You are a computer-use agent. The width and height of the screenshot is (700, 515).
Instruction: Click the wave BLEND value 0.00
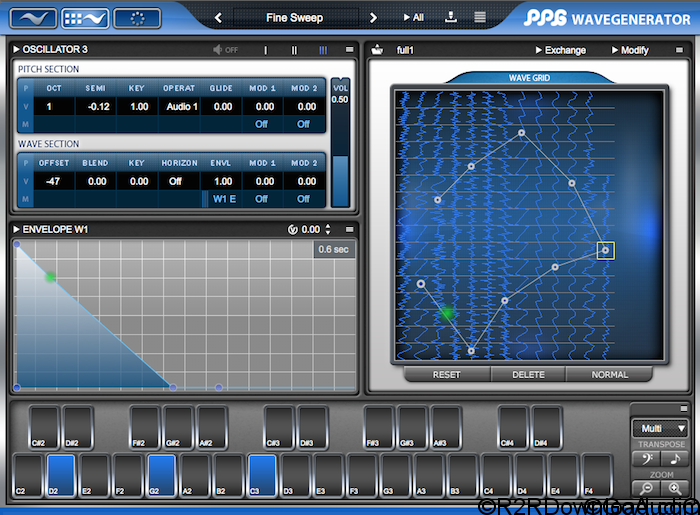point(96,182)
